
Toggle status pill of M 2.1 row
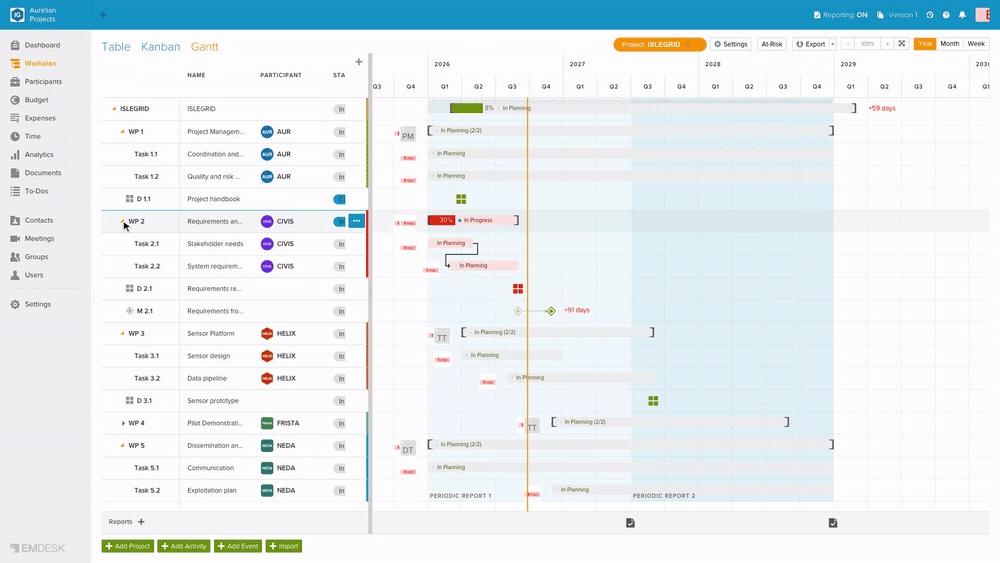[340, 311]
